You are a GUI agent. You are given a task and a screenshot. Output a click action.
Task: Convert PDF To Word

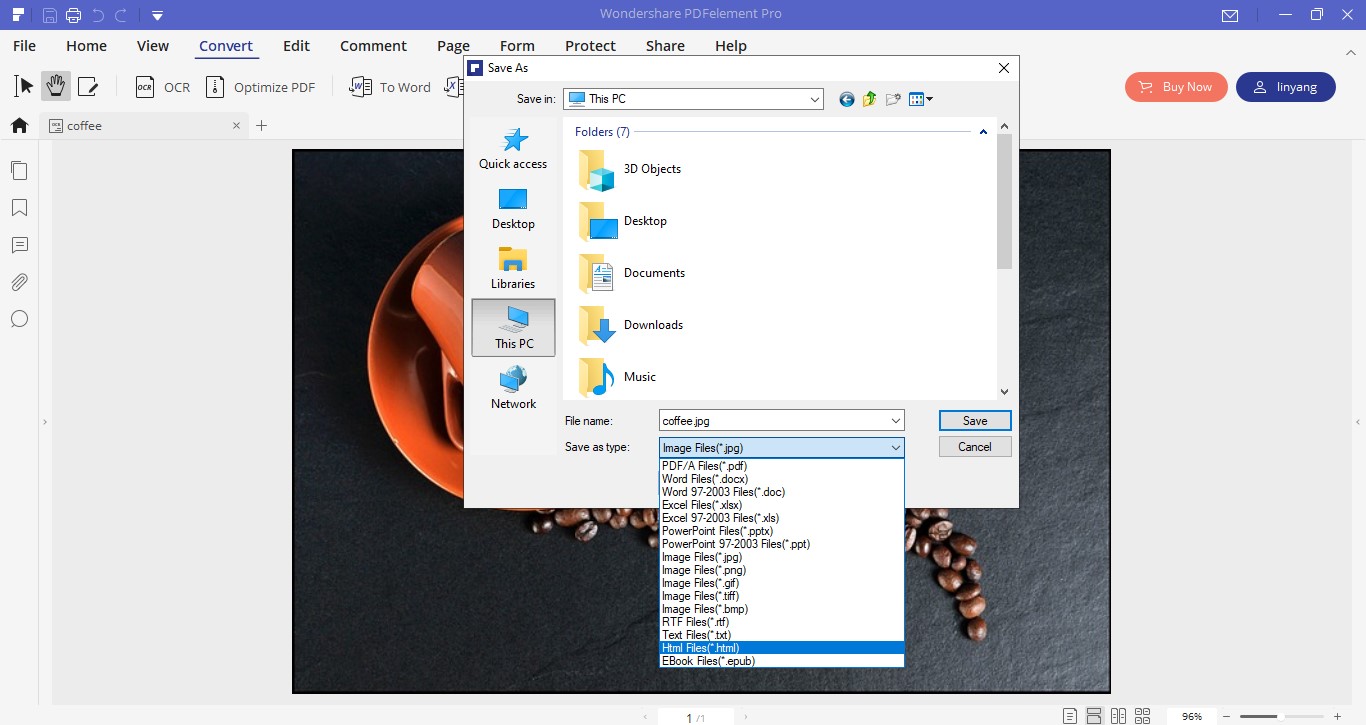[x=390, y=87]
